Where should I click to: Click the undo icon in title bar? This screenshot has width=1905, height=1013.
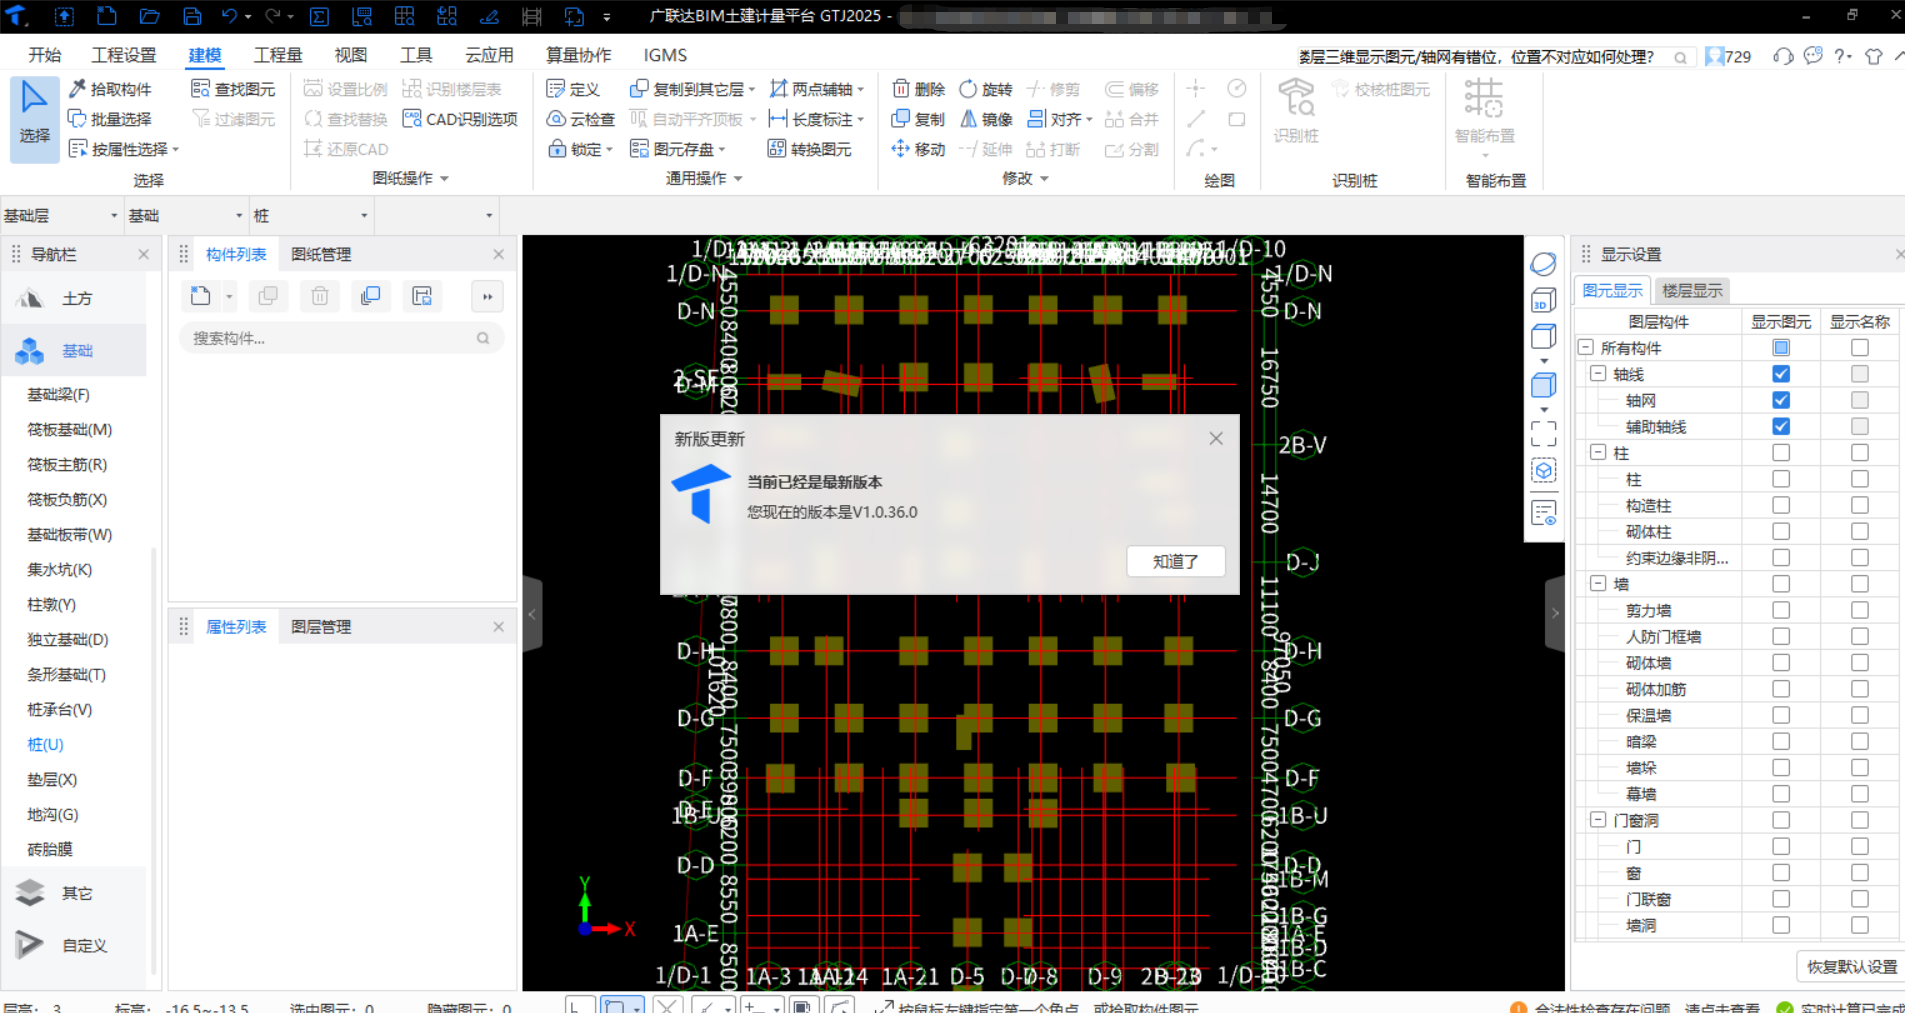click(x=229, y=16)
